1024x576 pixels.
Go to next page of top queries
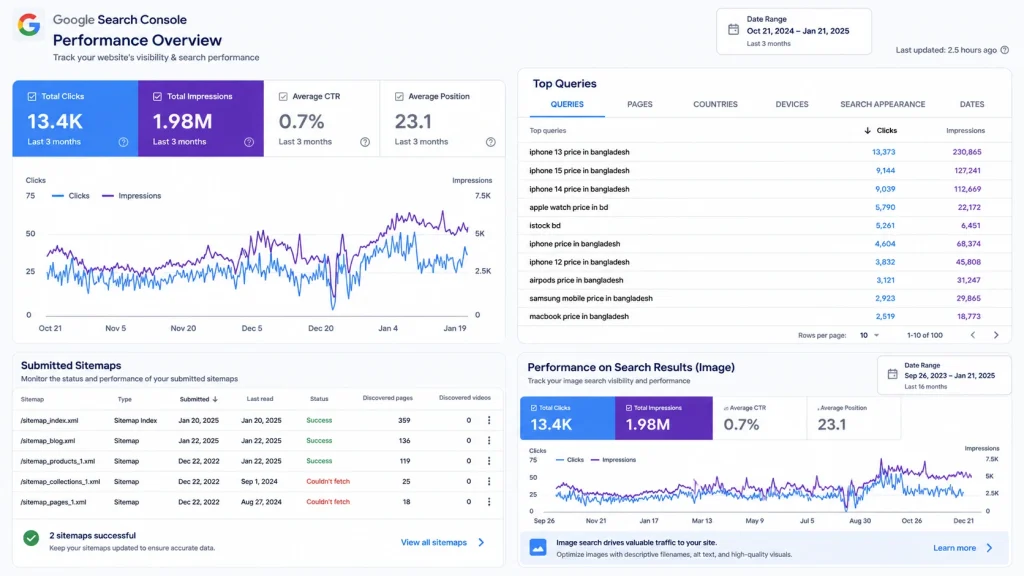996,335
